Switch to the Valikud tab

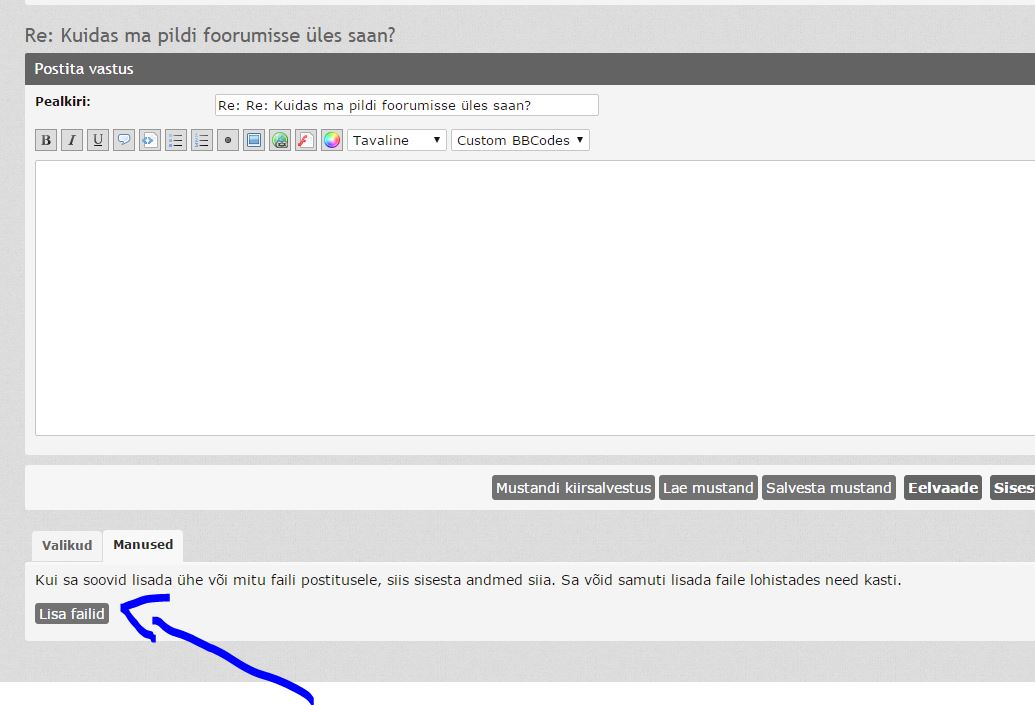(67, 545)
